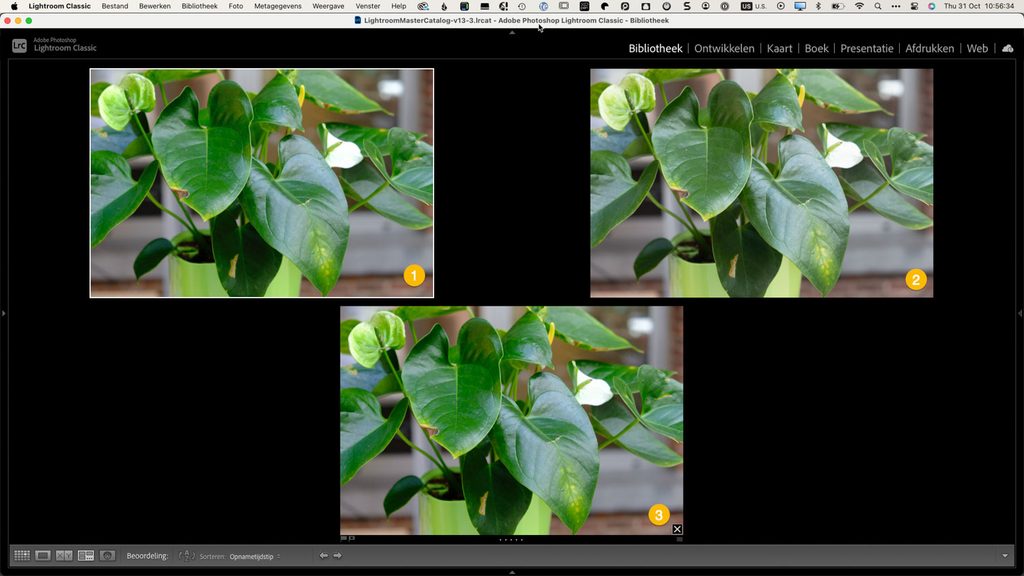
Task: Expand top panel with triangle above modules
Action: pos(512,32)
